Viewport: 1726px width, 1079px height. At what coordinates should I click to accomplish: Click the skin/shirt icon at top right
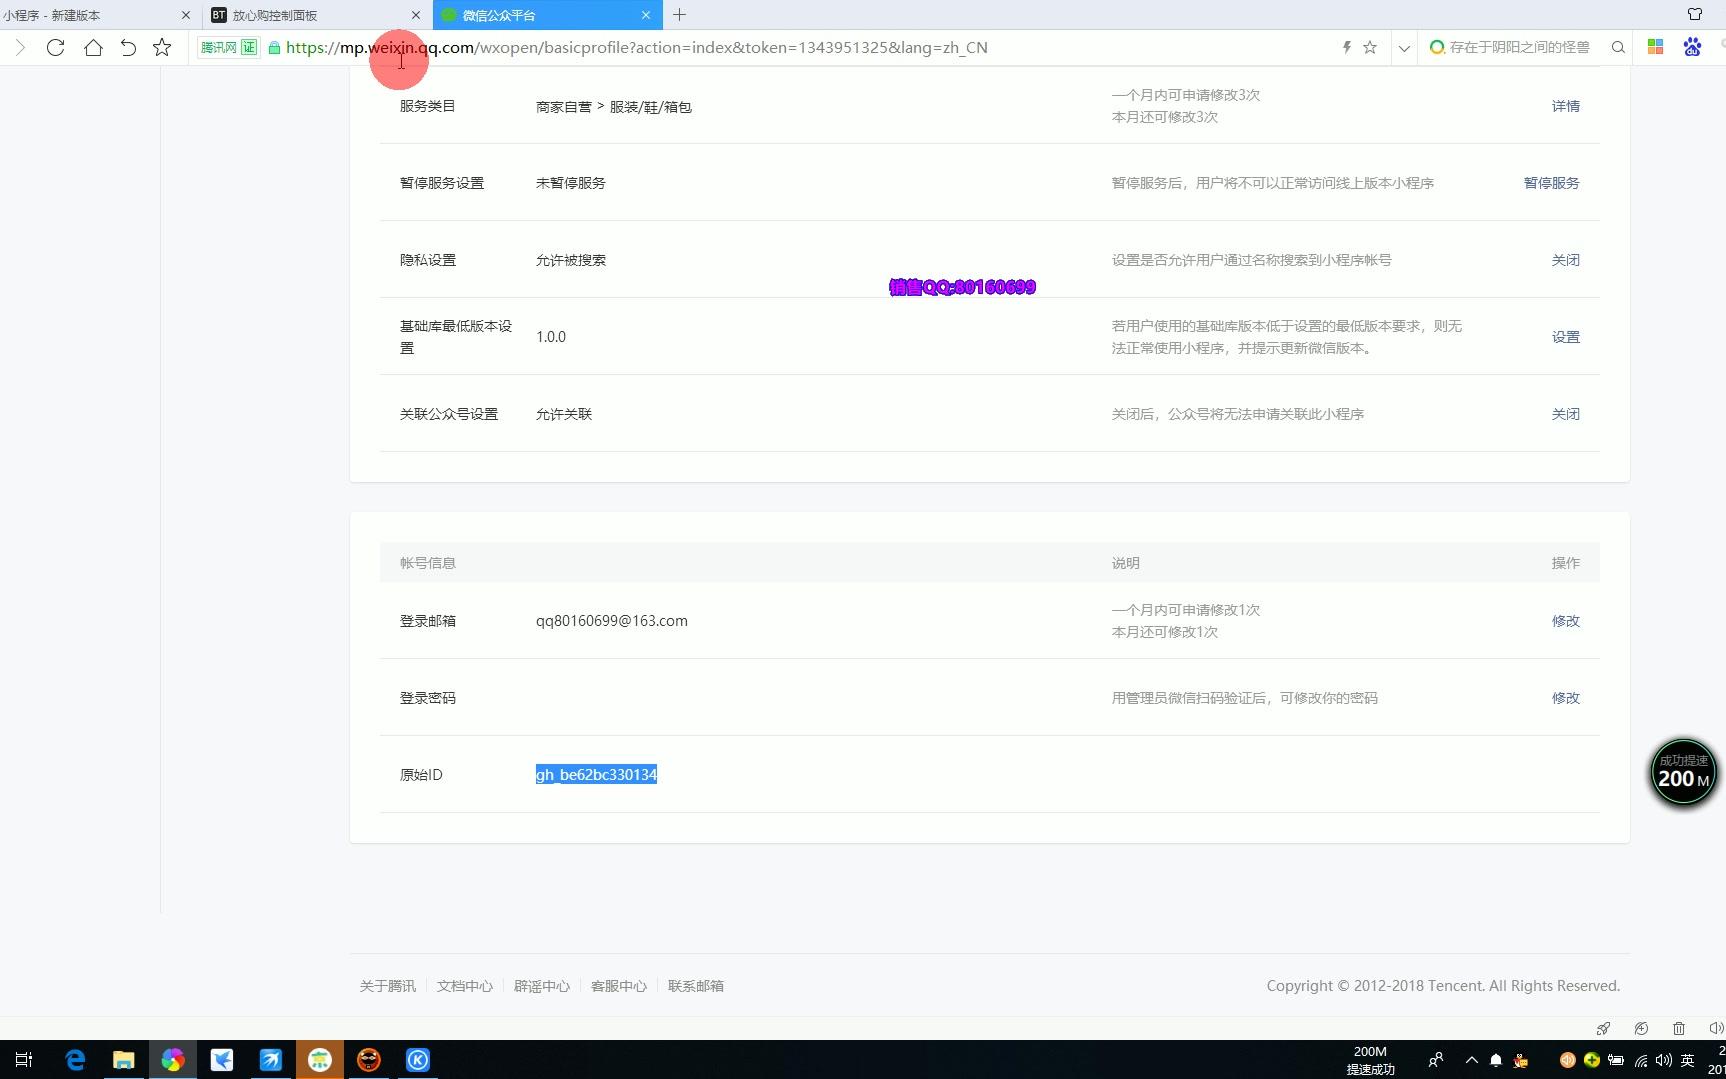(x=1695, y=14)
